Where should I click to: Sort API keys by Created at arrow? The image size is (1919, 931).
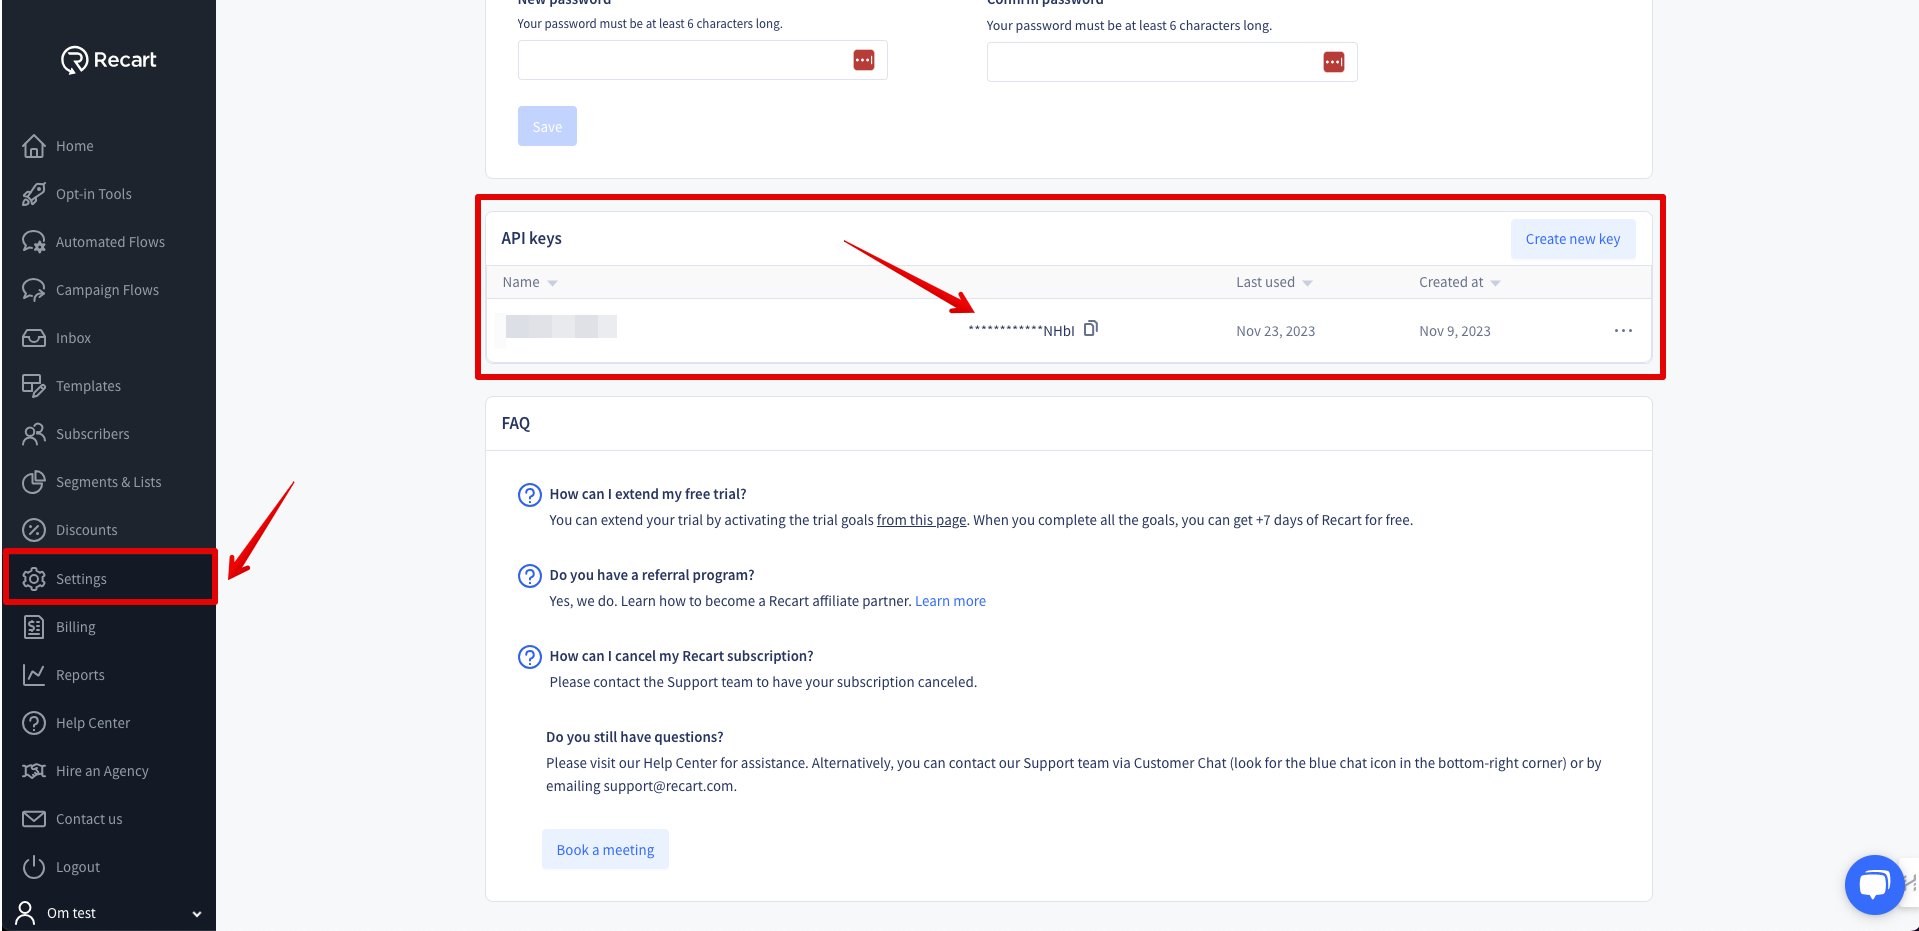click(x=1496, y=284)
